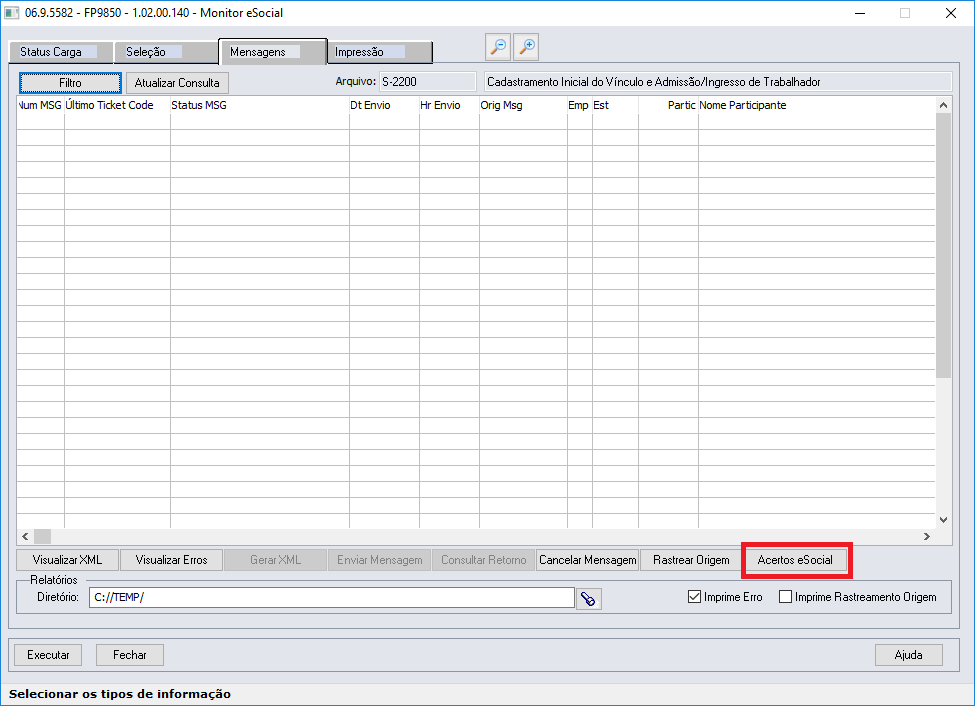This screenshot has height=706, width=975.
Task: Click the Orig Msg column header
Action: [x=524, y=105]
